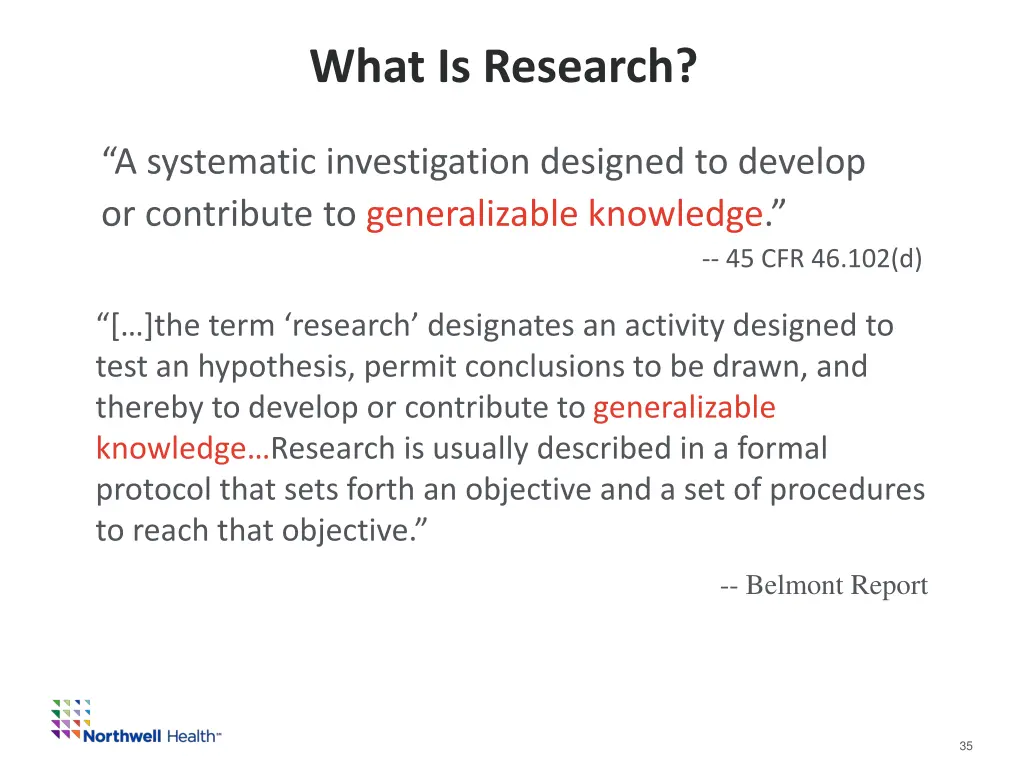Click the title What Is Research?

pyautogui.click(x=504, y=66)
